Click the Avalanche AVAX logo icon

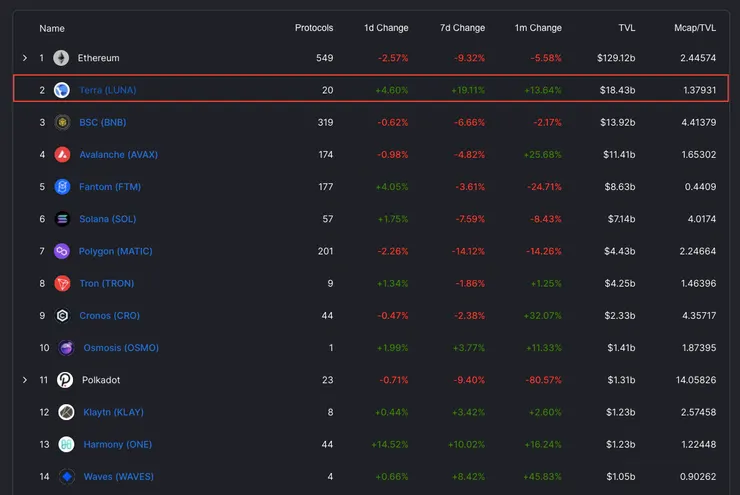click(x=62, y=155)
